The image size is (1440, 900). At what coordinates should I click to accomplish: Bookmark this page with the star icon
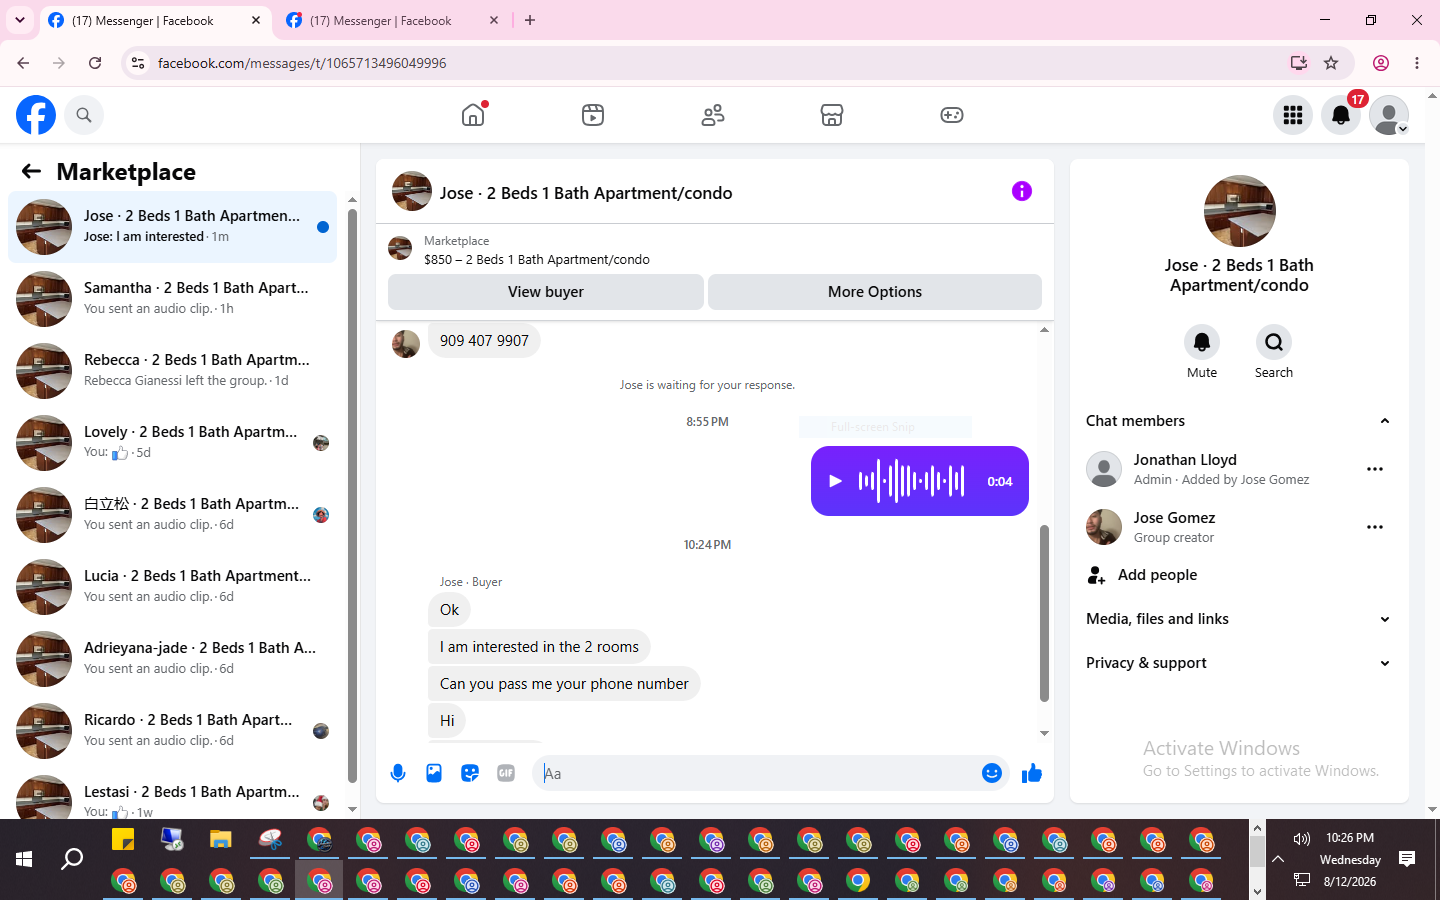pos(1331,63)
